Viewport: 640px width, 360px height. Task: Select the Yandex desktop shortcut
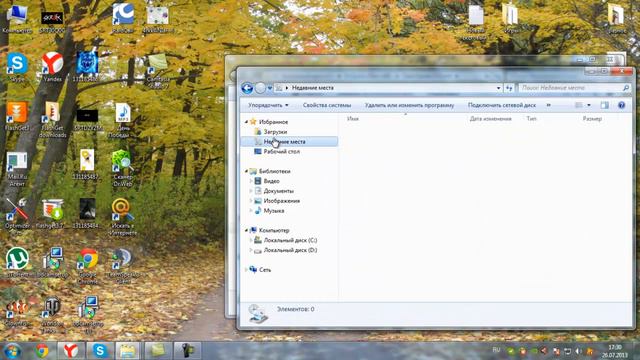coord(52,67)
